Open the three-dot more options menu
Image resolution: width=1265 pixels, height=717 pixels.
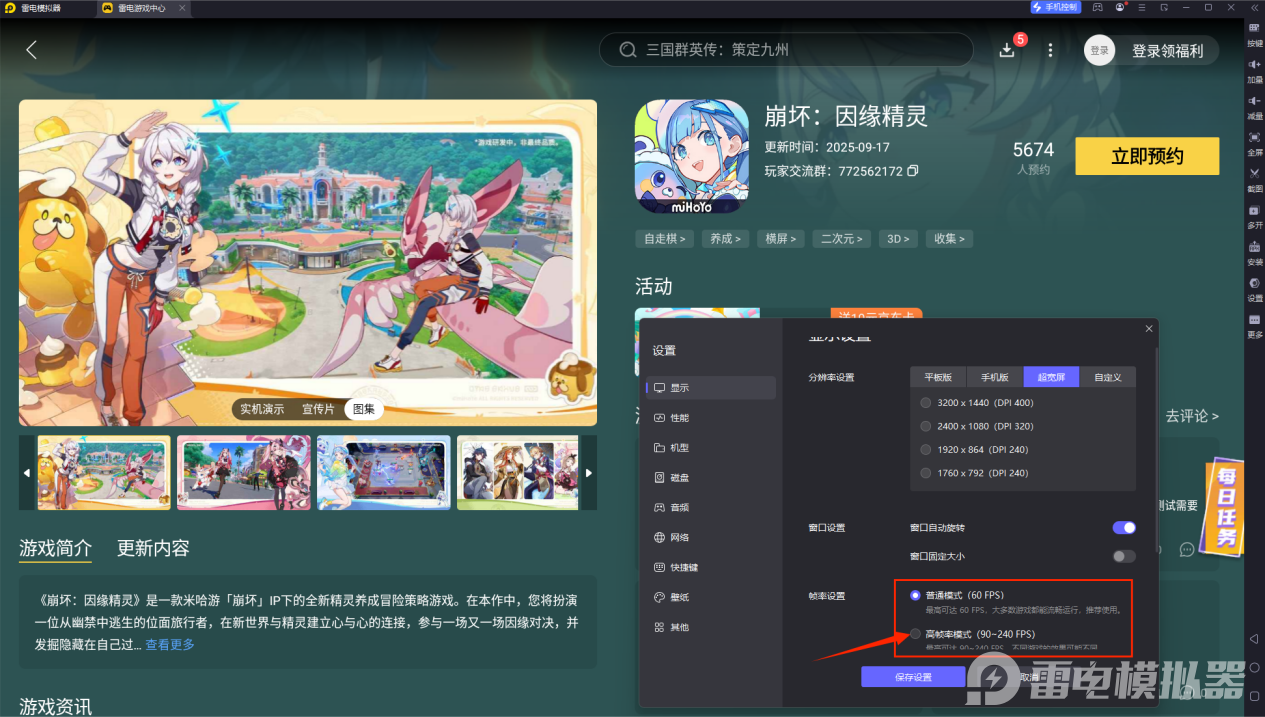[1050, 50]
